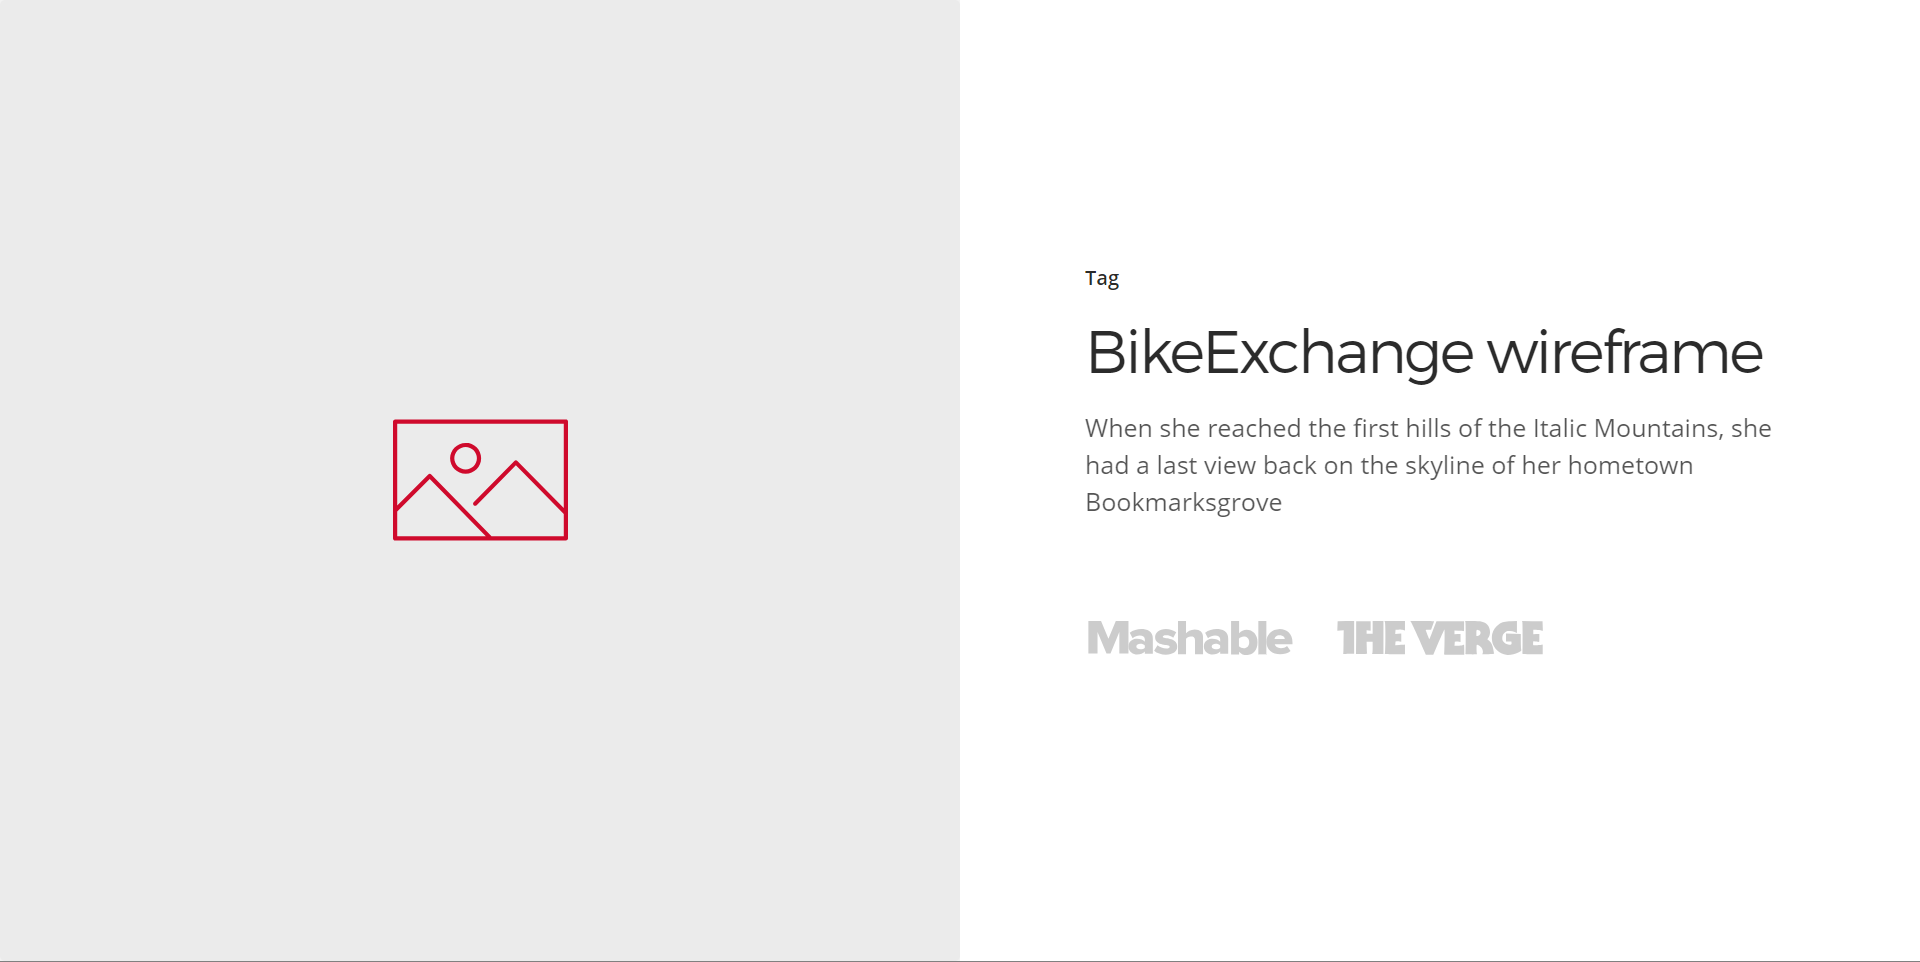Click the word Bookmarksgrove
Image resolution: width=1920 pixels, height=962 pixels.
point(1183,503)
